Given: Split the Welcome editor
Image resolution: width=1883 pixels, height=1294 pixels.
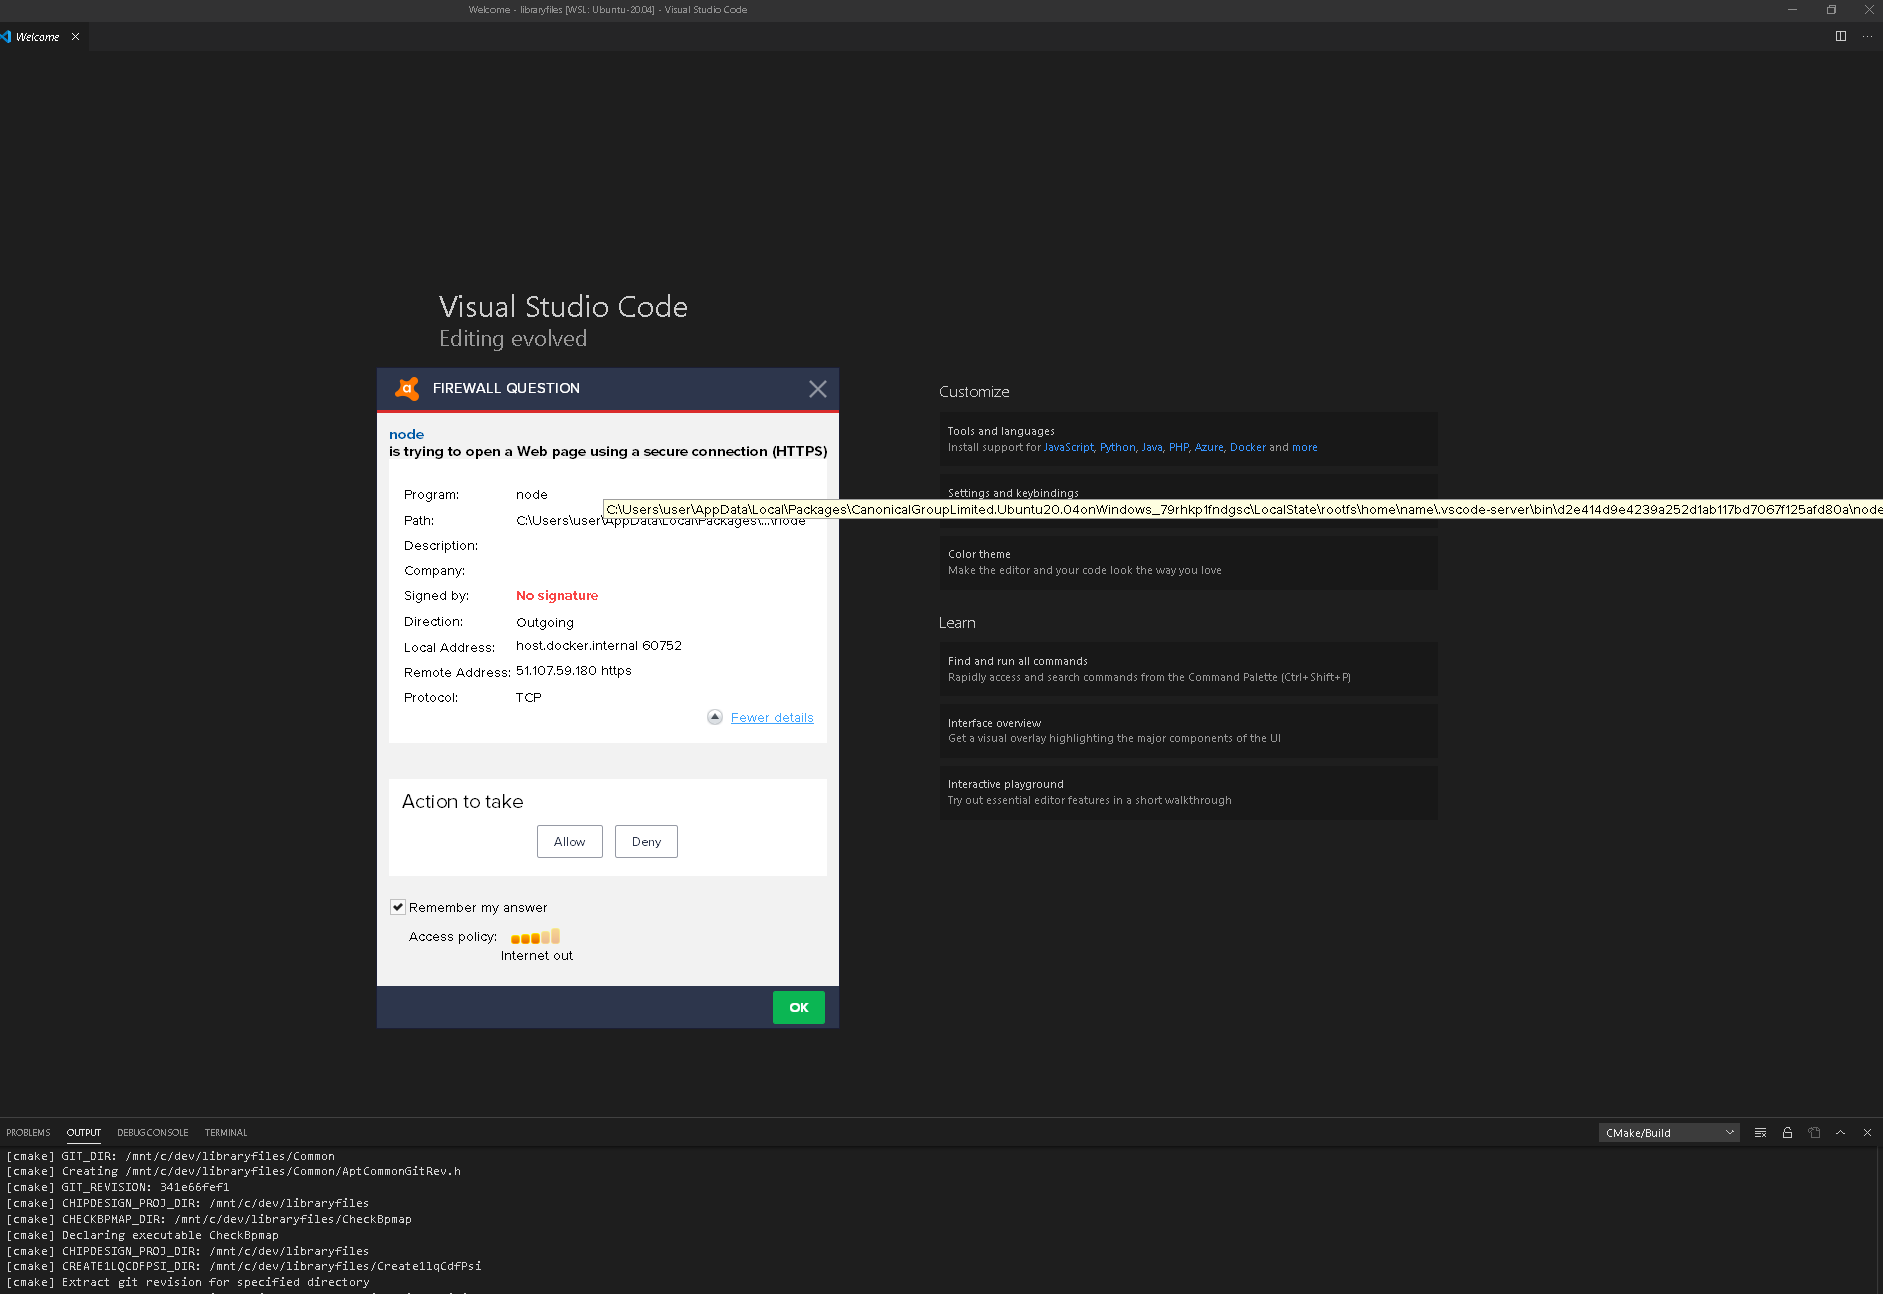Looking at the screenshot, I should (x=1841, y=36).
